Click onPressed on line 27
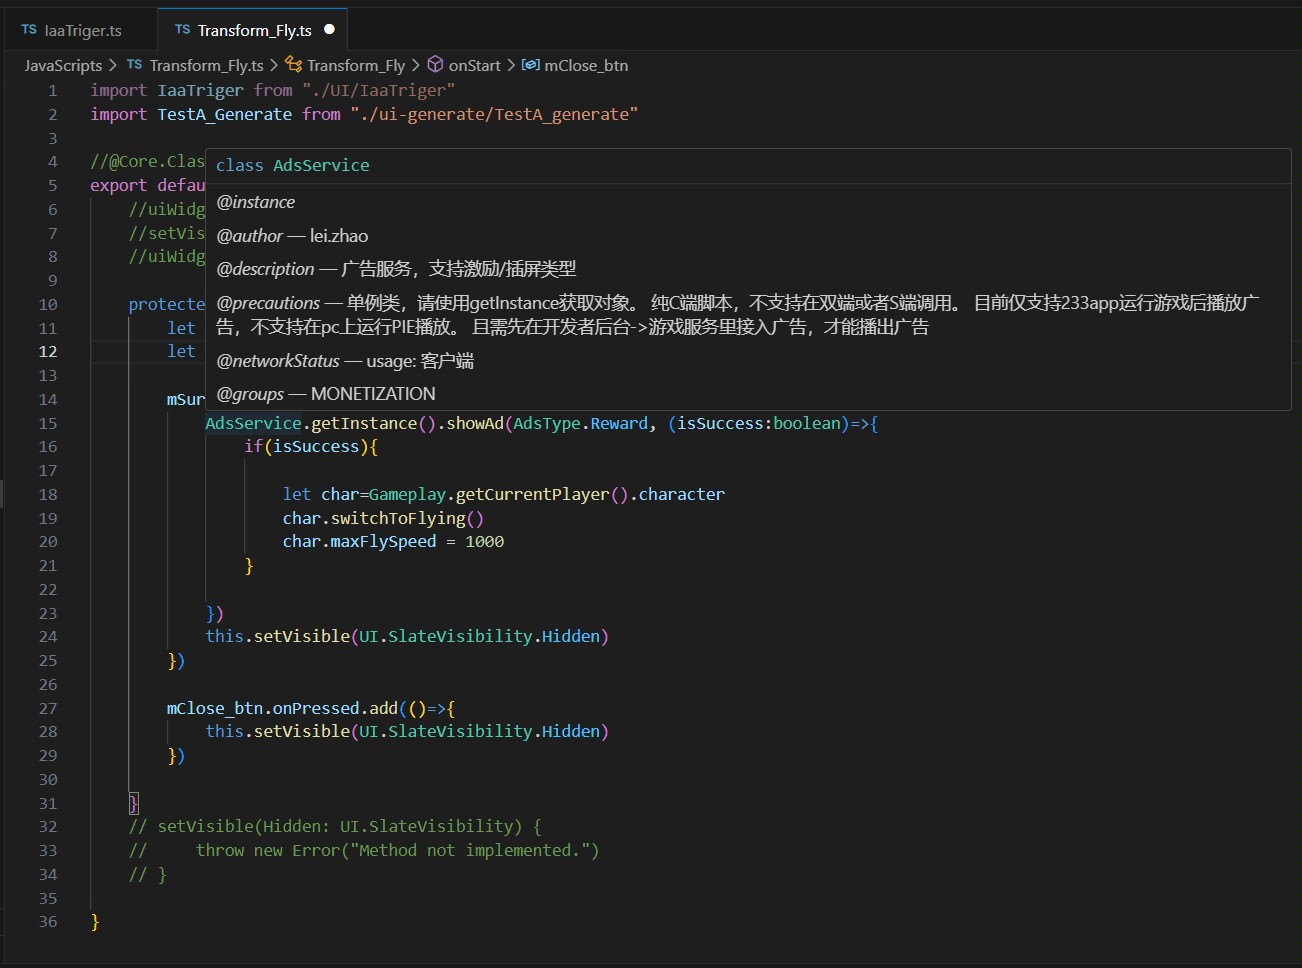This screenshot has height=968, width=1302. [316, 708]
